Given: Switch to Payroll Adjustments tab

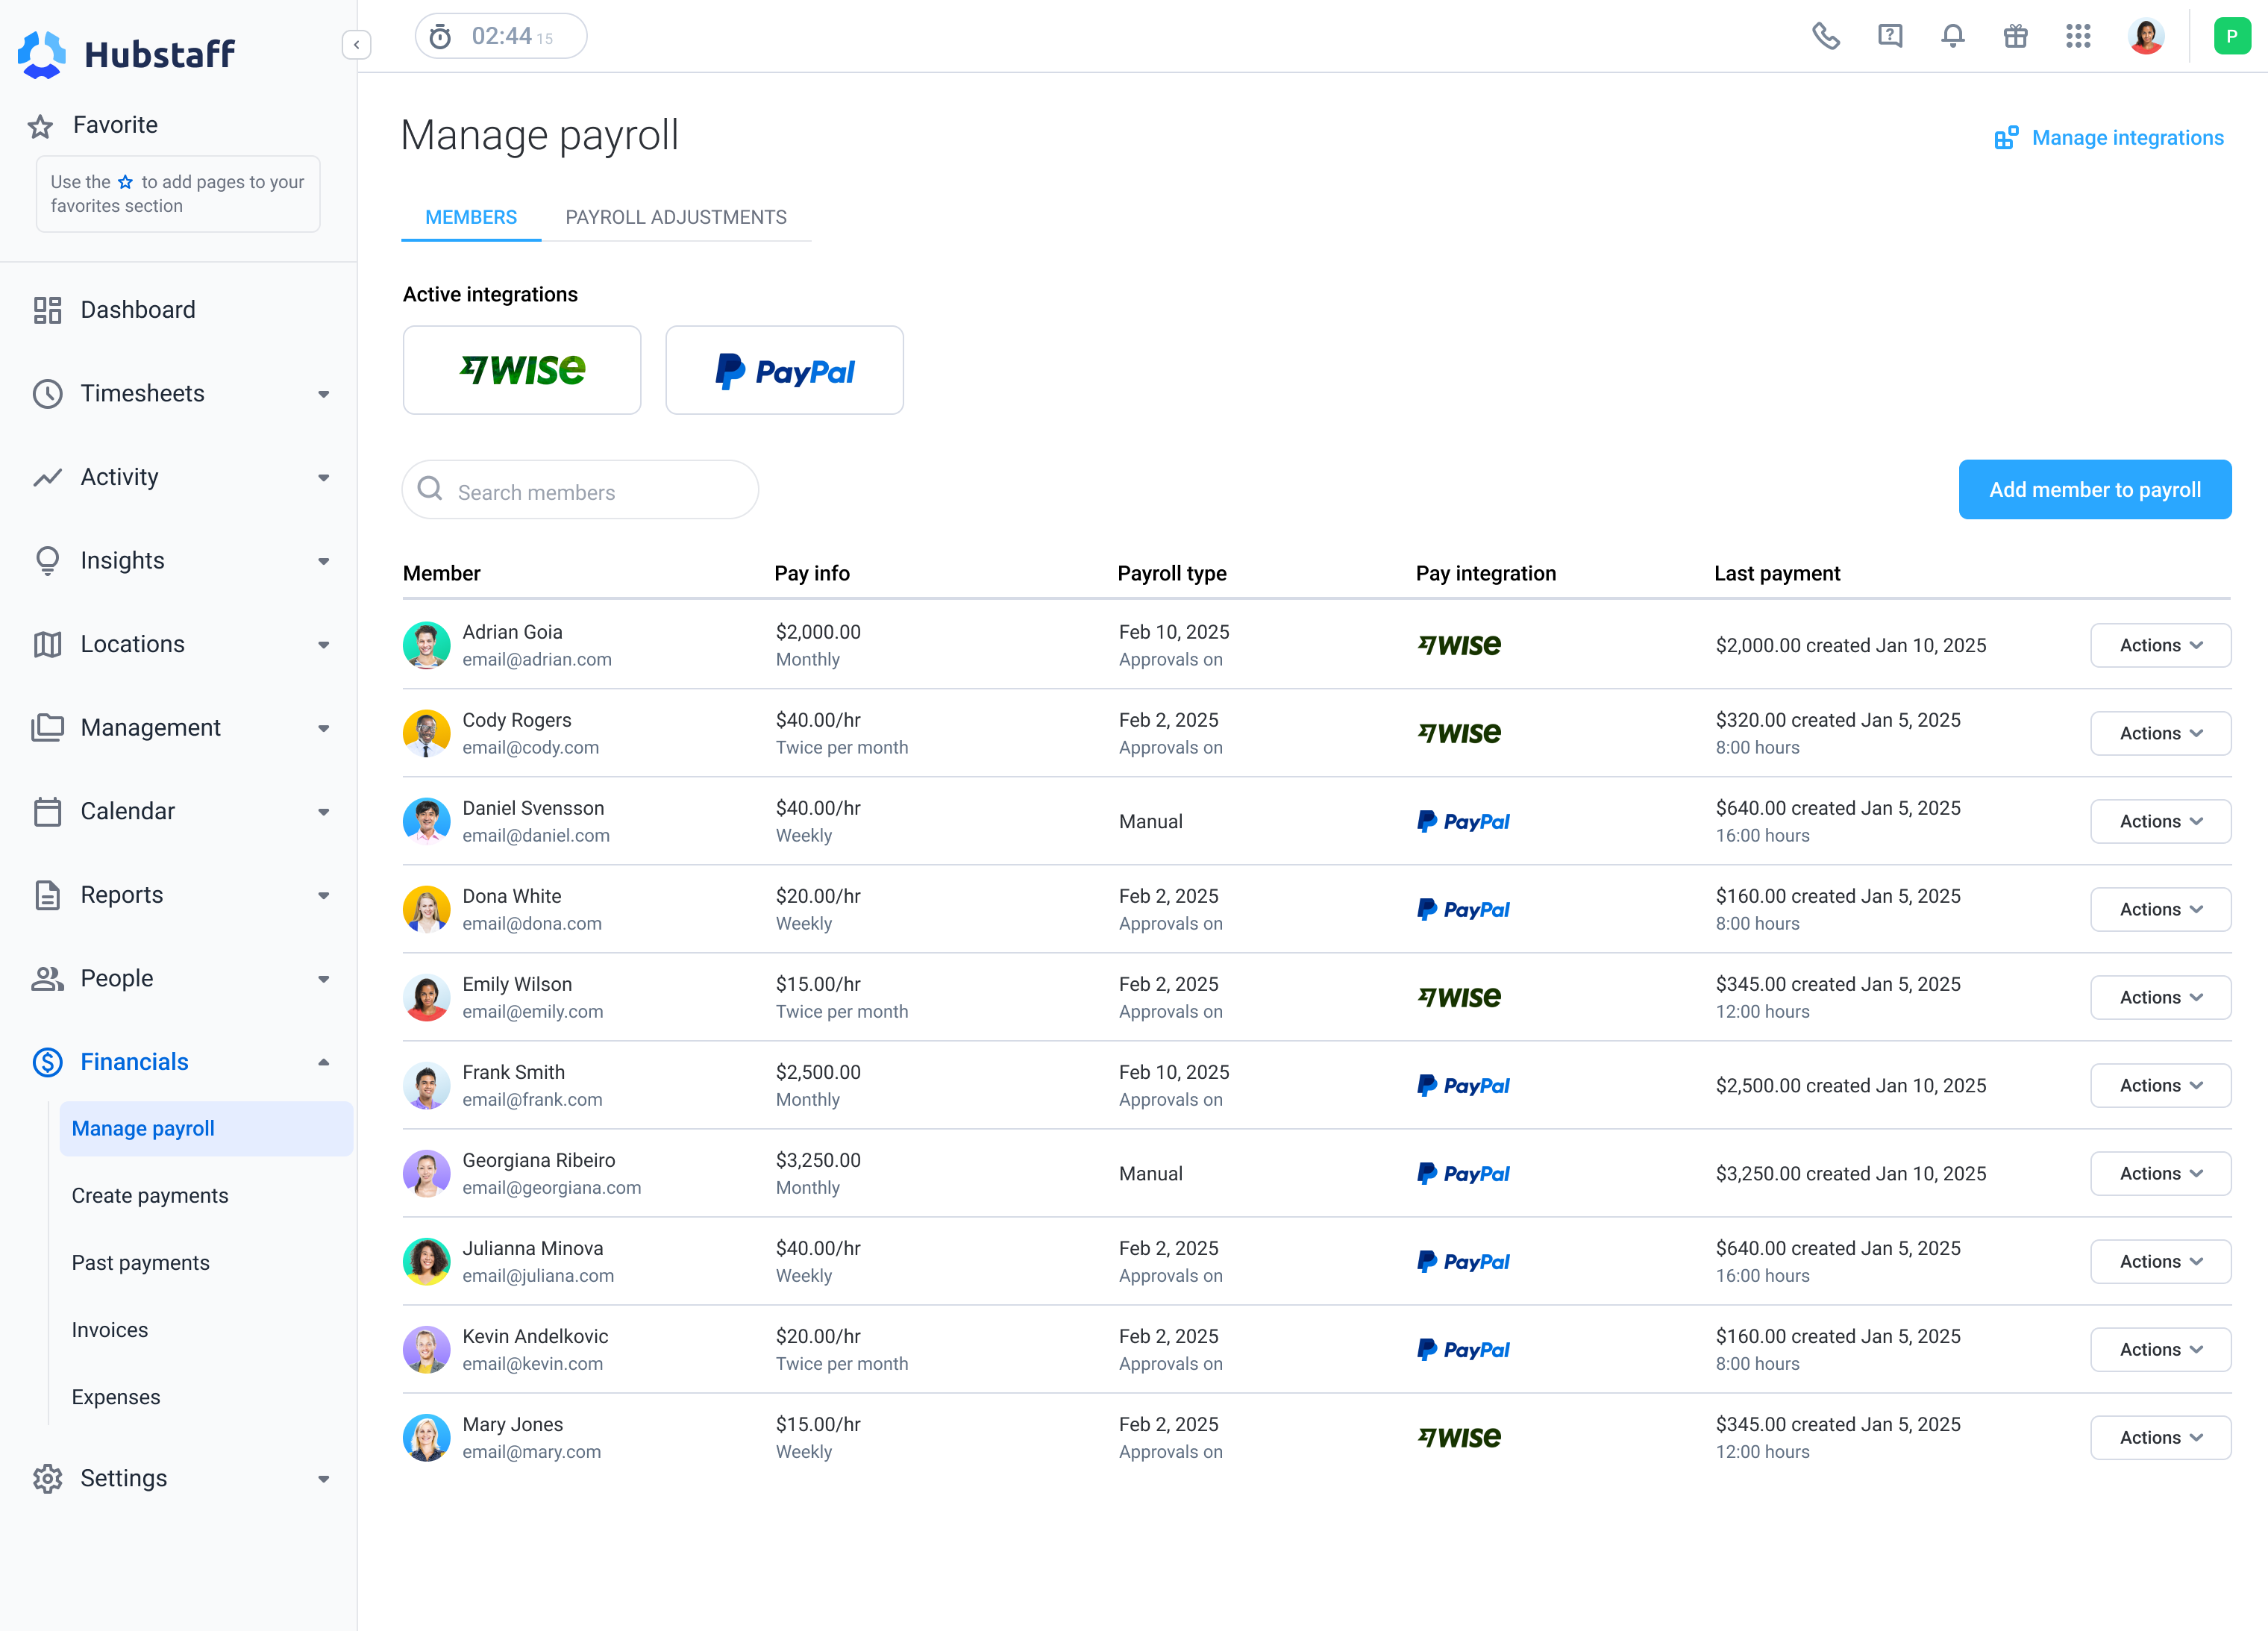Looking at the screenshot, I should coord(676,218).
